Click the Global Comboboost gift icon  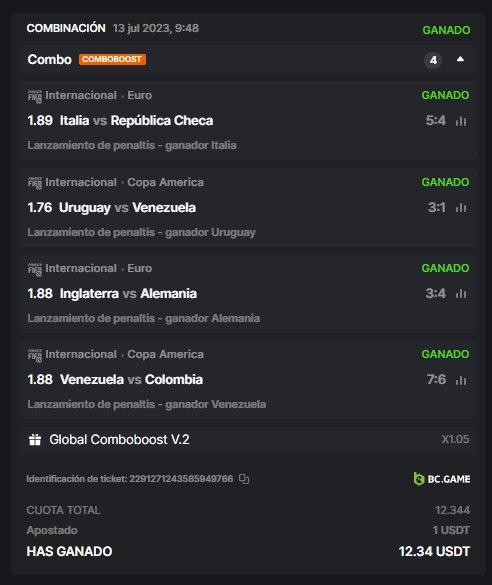coord(35,439)
